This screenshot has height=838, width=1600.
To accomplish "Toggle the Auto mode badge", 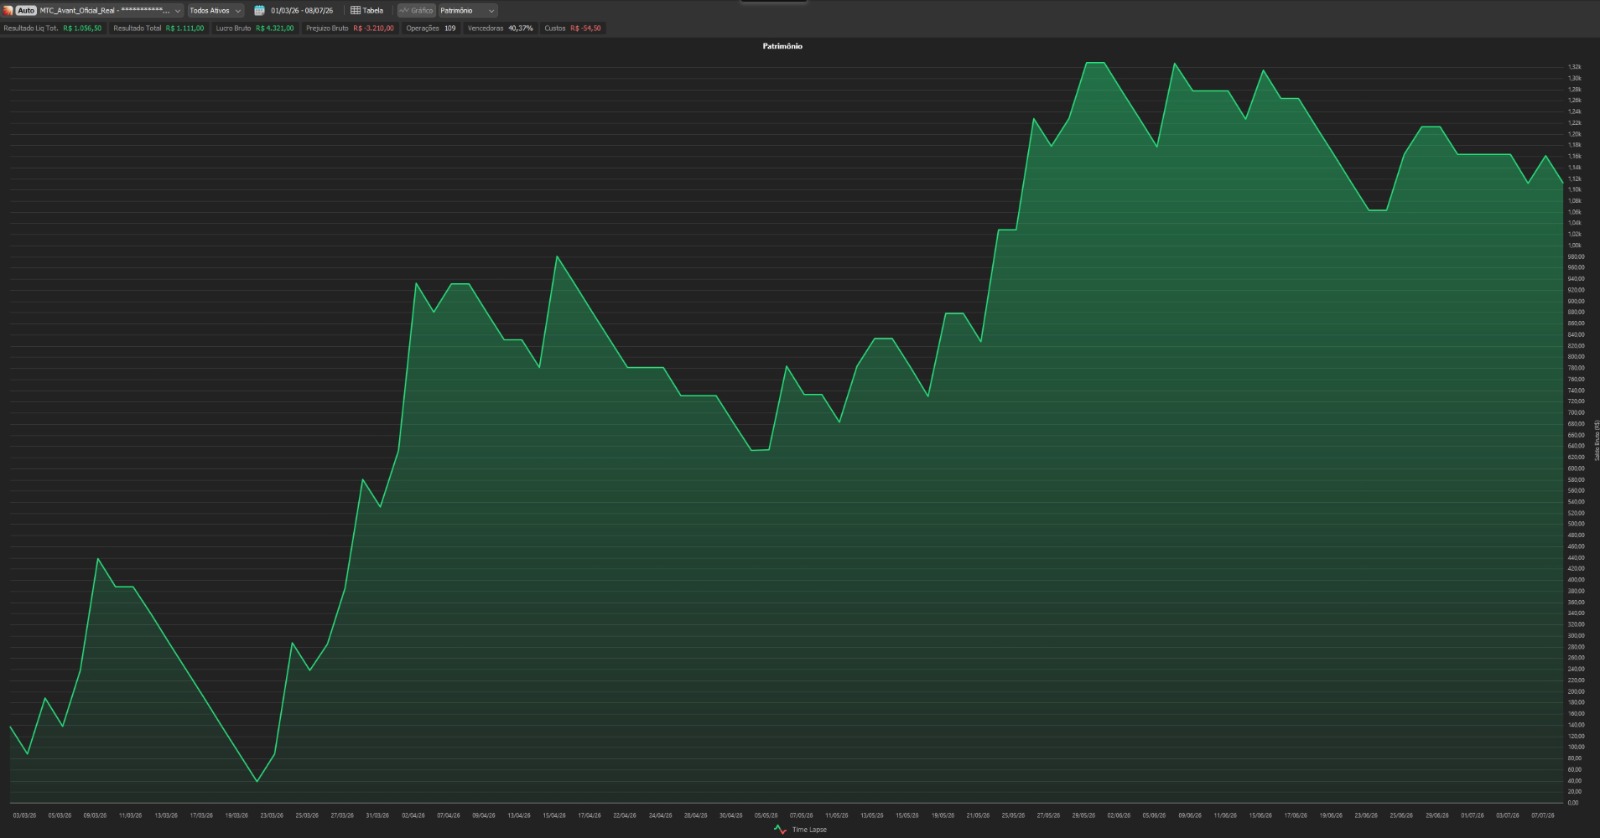I will click(26, 10).
